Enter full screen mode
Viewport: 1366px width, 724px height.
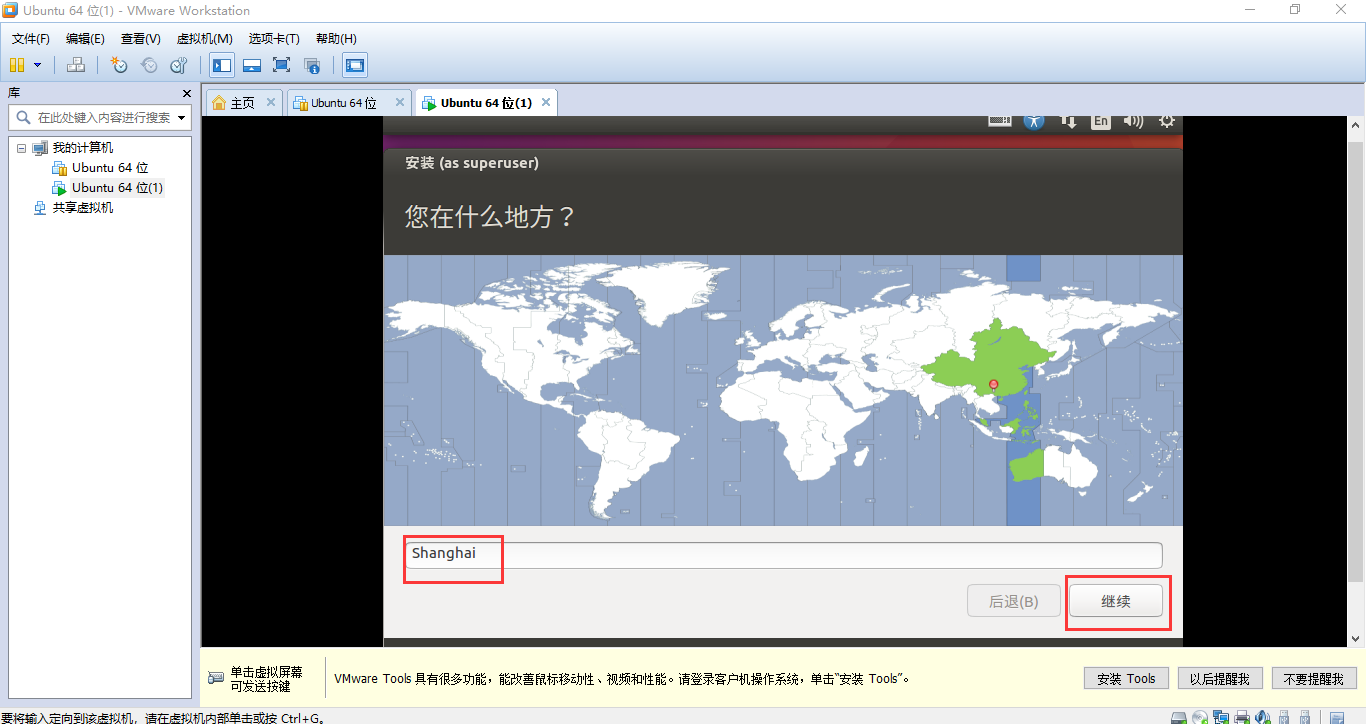[x=281, y=65]
